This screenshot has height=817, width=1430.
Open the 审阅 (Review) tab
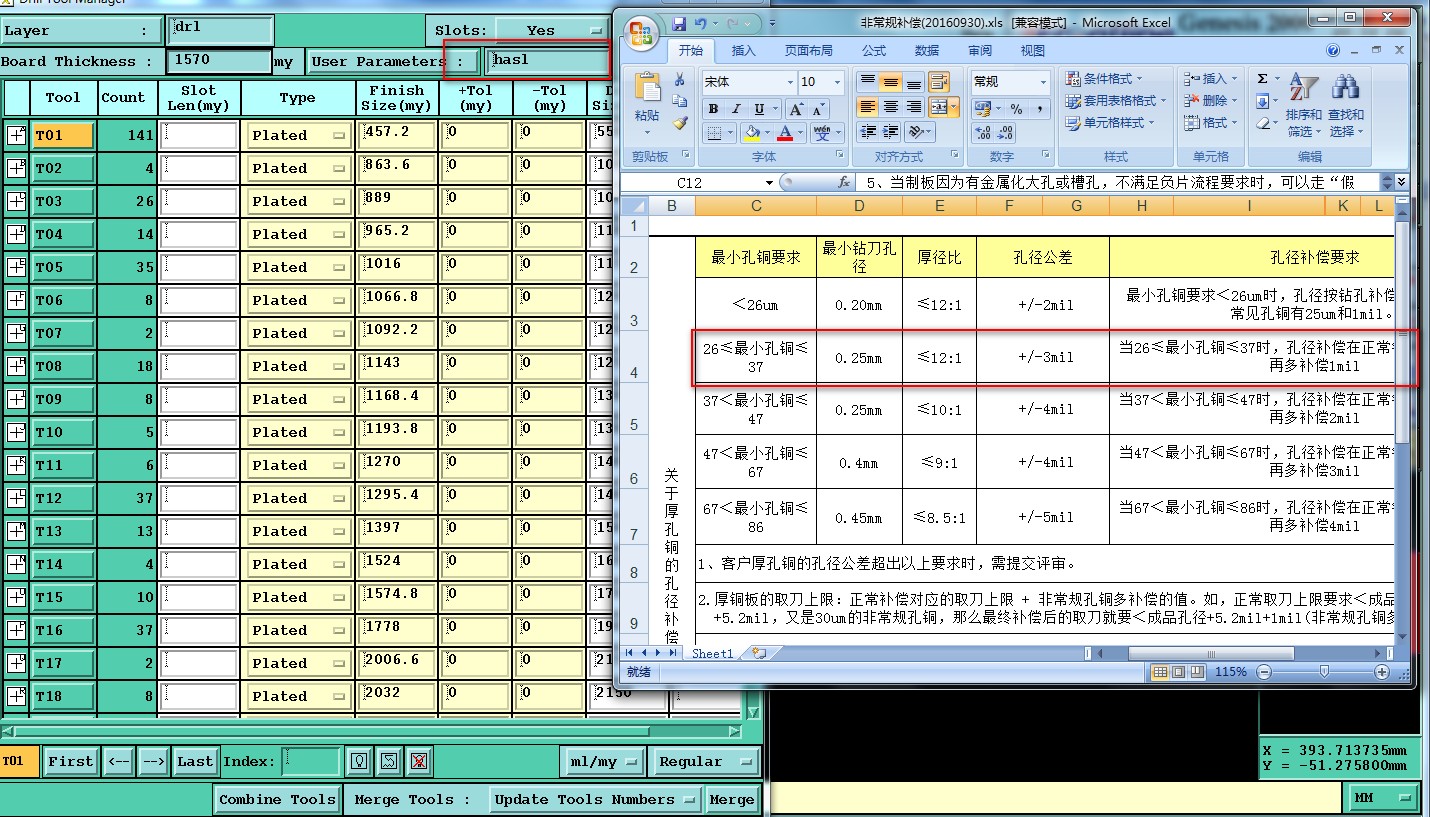[980, 50]
